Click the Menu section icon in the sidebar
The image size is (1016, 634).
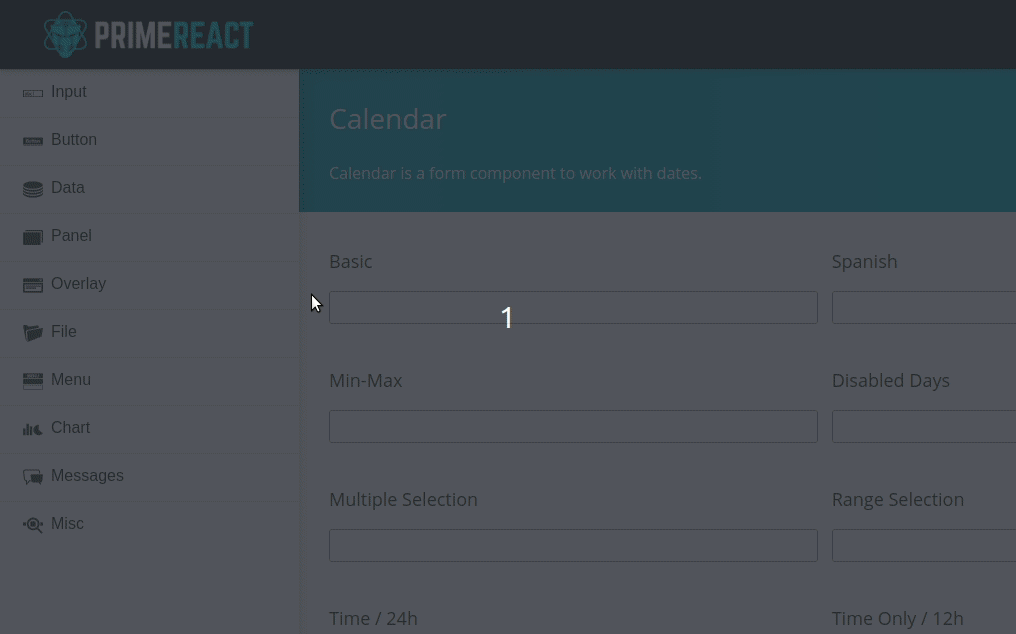click(x=33, y=380)
